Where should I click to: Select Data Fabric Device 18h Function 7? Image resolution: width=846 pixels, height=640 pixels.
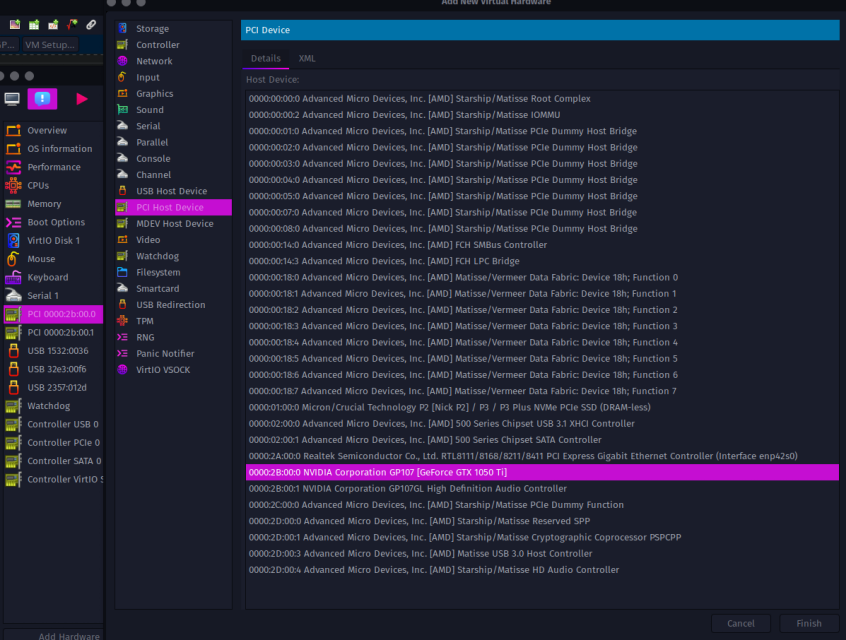542,391
